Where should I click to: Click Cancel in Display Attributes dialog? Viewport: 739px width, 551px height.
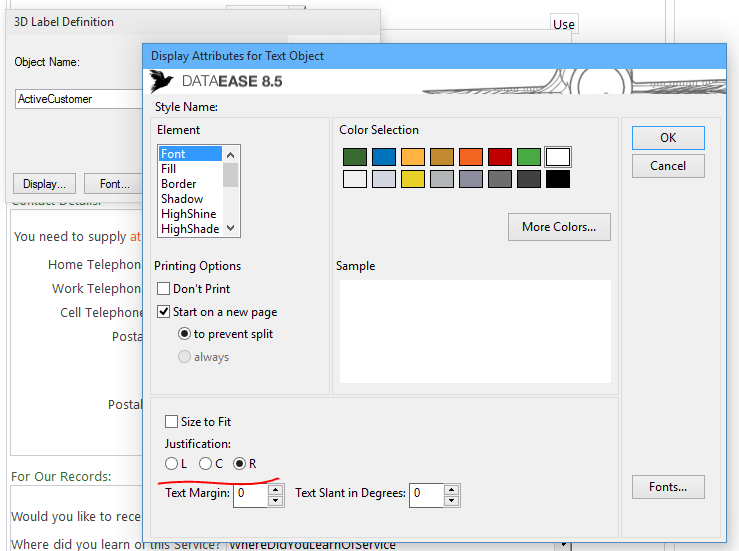[x=668, y=166]
